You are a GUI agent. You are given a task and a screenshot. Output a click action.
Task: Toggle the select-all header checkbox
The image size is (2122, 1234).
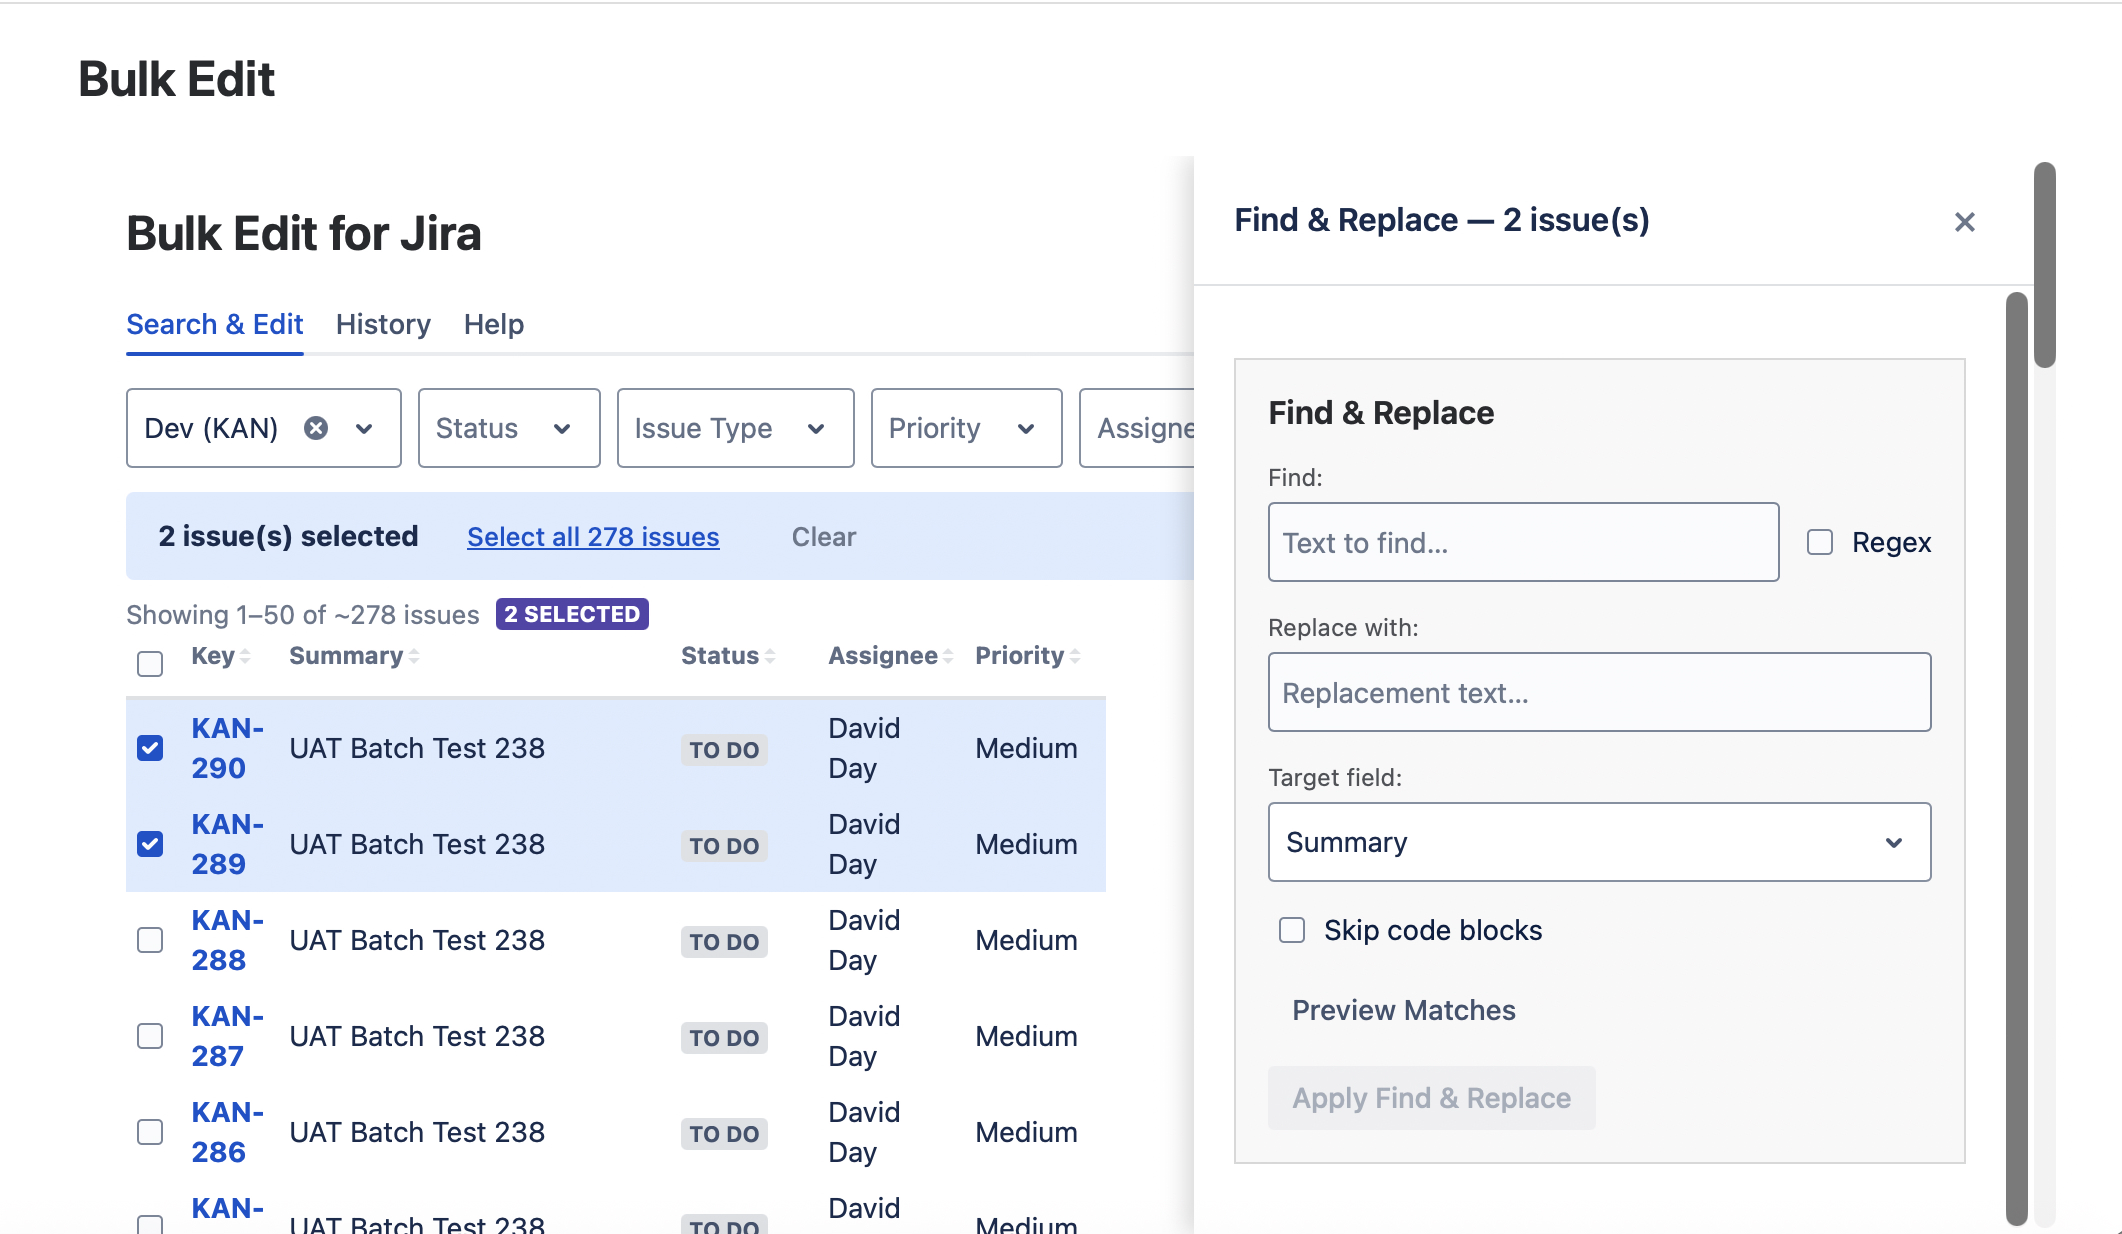tap(150, 663)
